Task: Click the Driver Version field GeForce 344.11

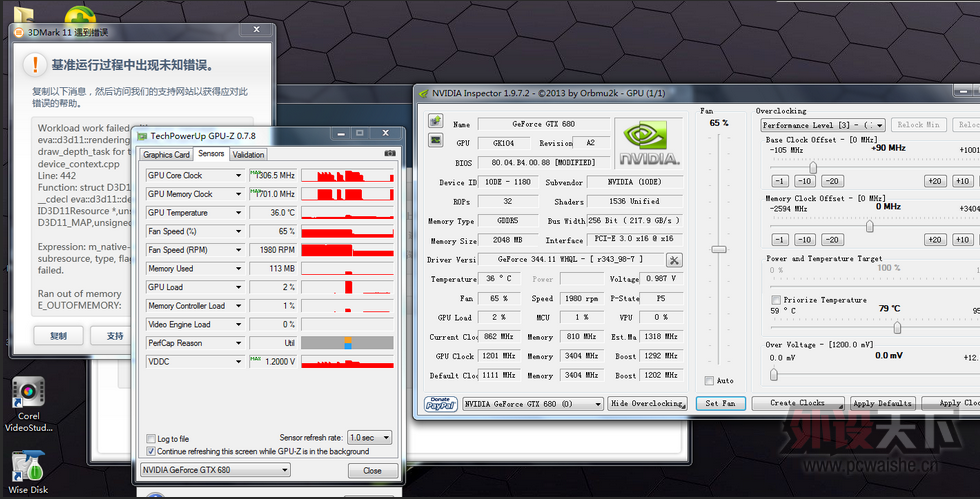Action: 569,260
